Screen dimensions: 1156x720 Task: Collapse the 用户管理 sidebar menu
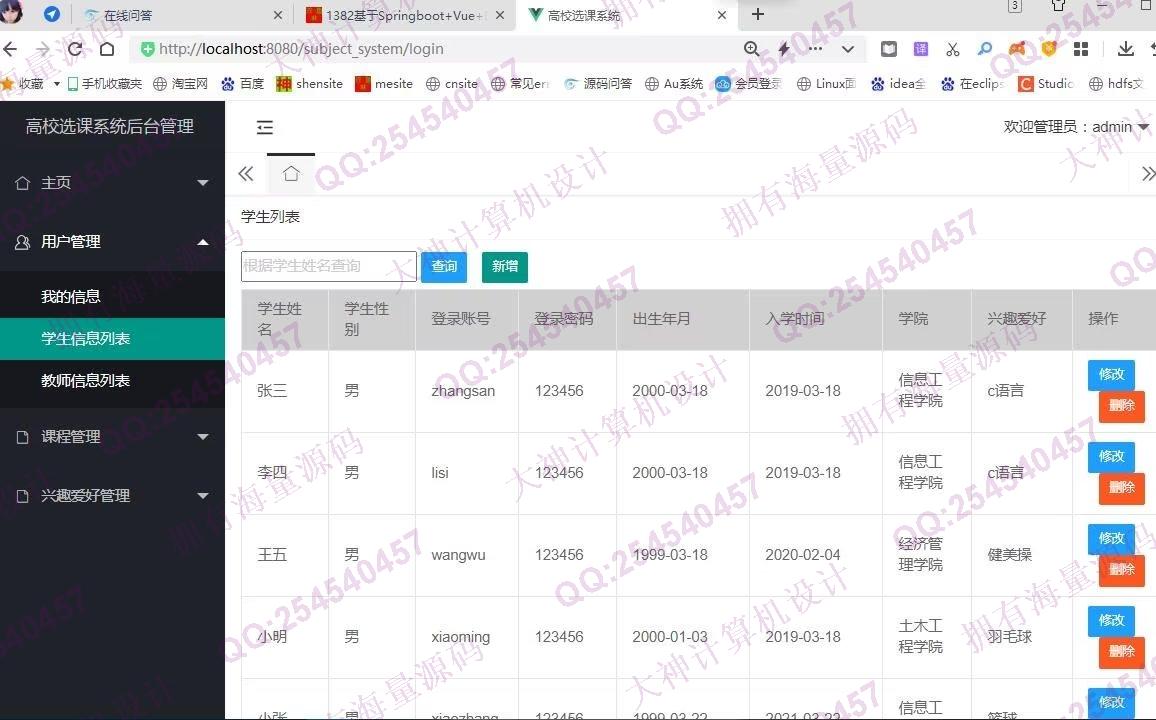tap(112, 242)
